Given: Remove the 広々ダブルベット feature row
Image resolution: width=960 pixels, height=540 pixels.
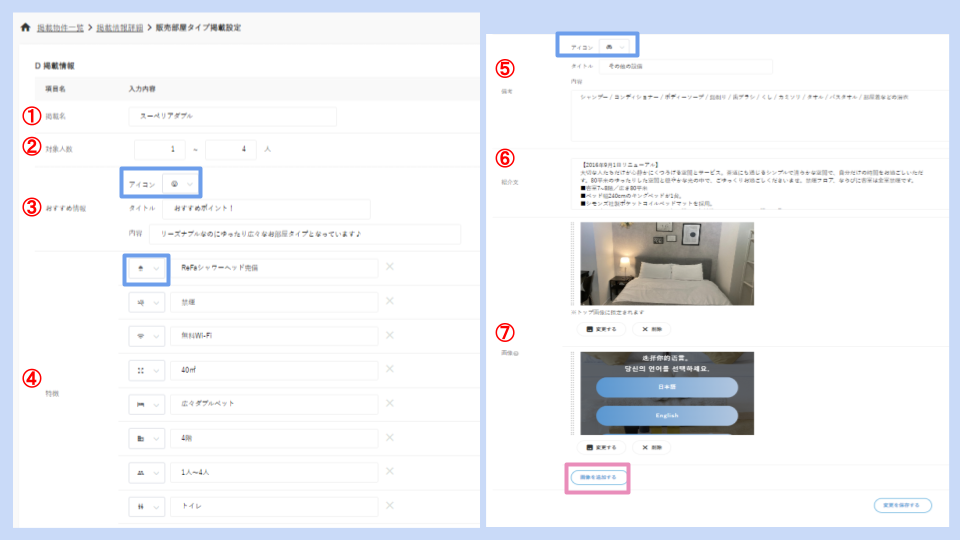Looking at the screenshot, I should click(390, 404).
